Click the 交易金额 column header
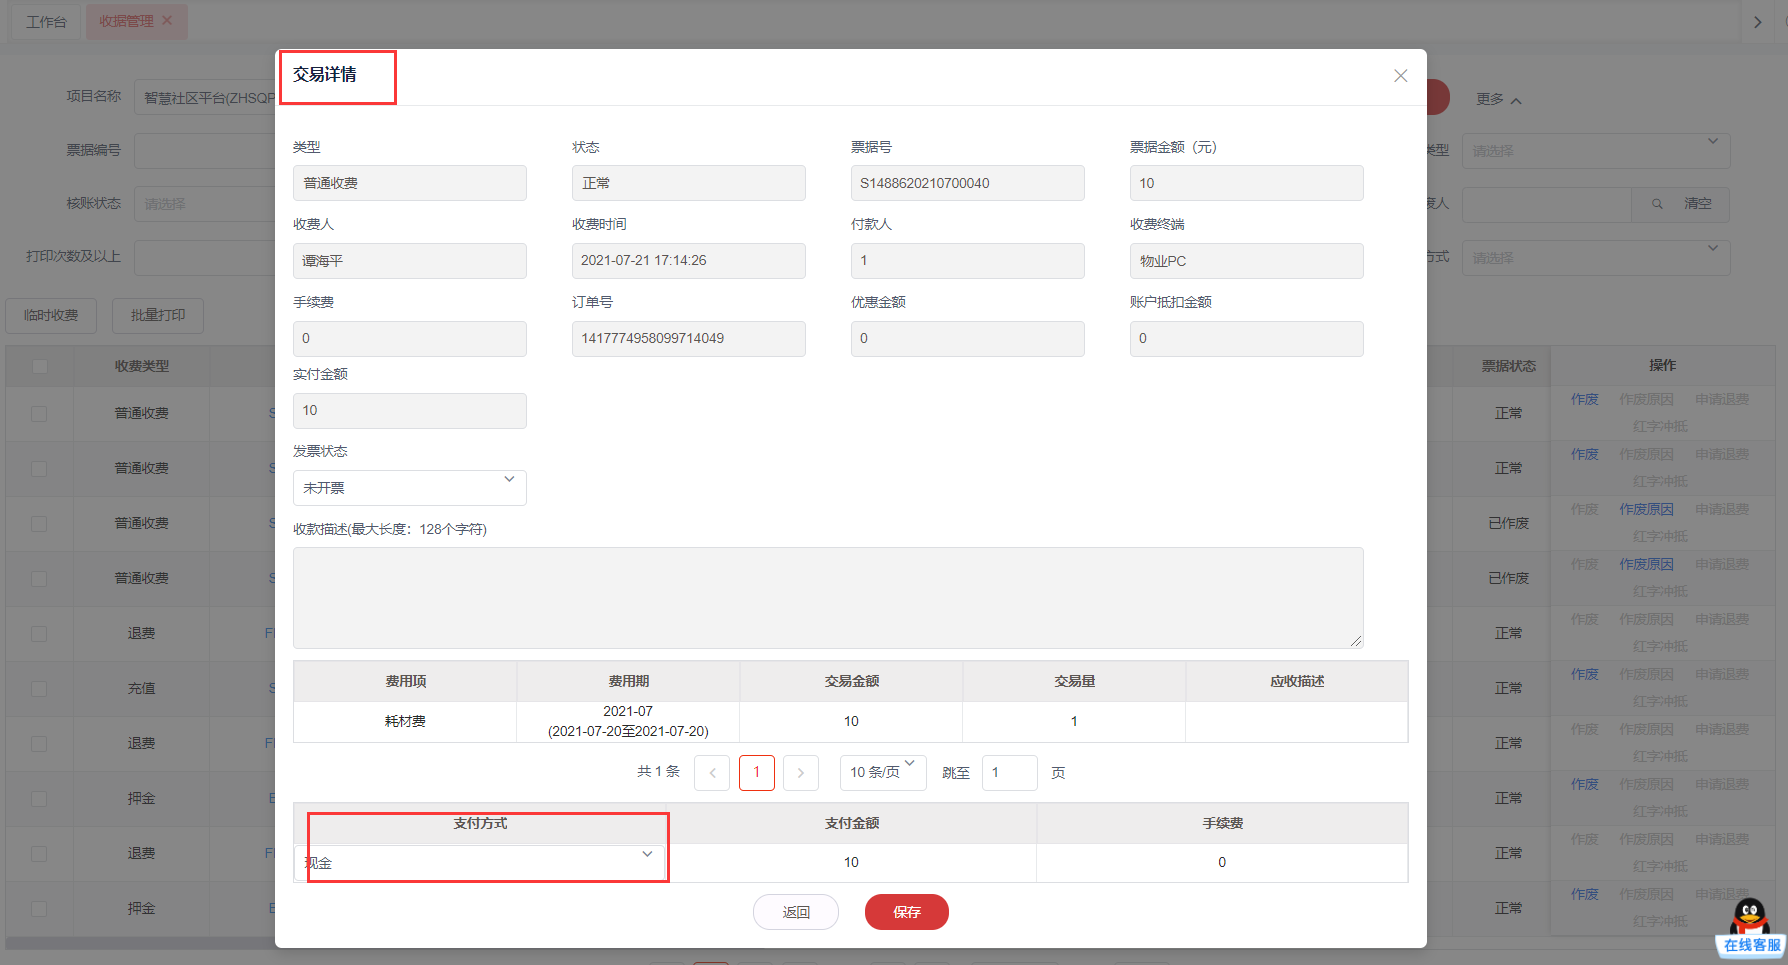Screen dimensions: 1788x965 click(851, 681)
